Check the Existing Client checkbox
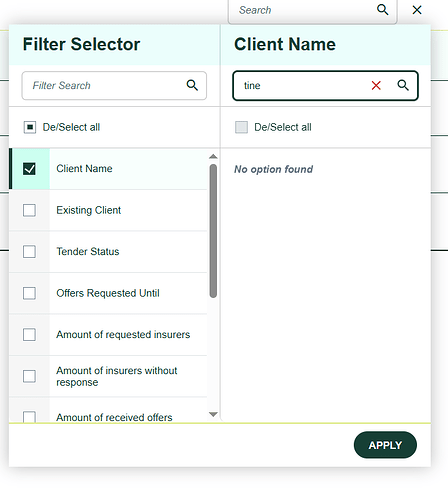Viewport: 448px width, 500px height. [29, 210]
